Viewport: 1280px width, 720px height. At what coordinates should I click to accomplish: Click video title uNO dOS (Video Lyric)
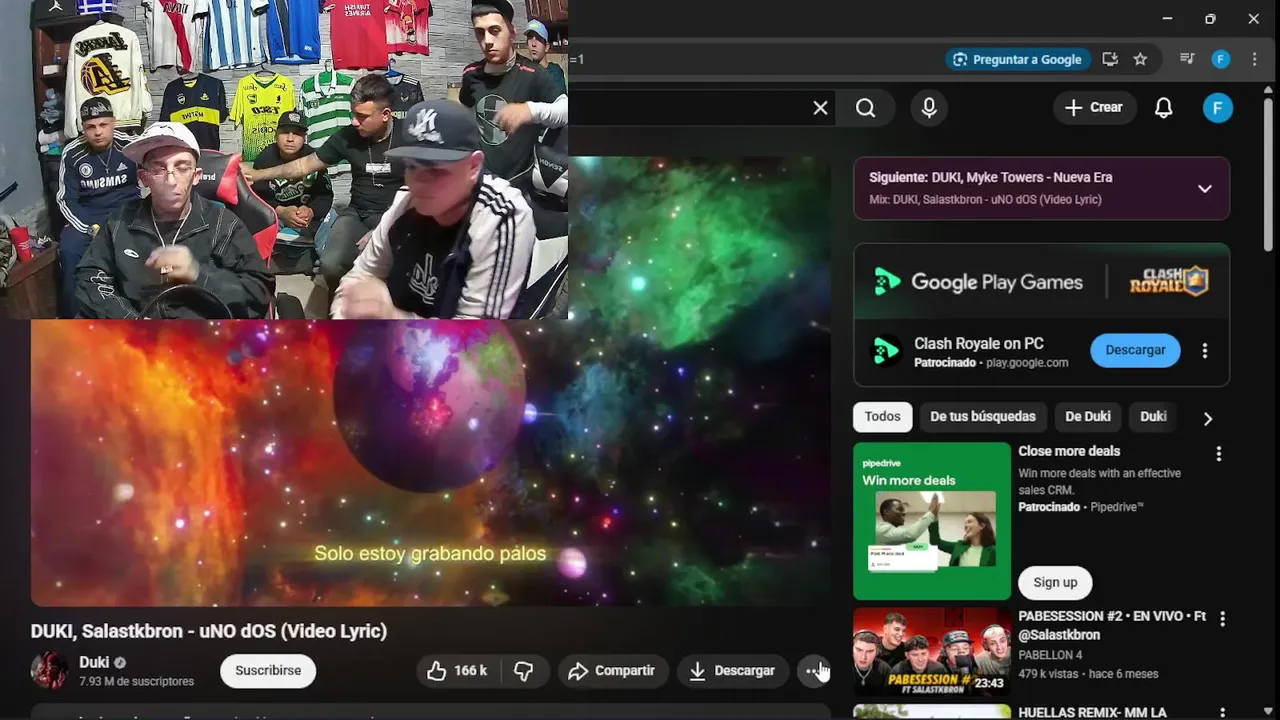tap(209, 631)
